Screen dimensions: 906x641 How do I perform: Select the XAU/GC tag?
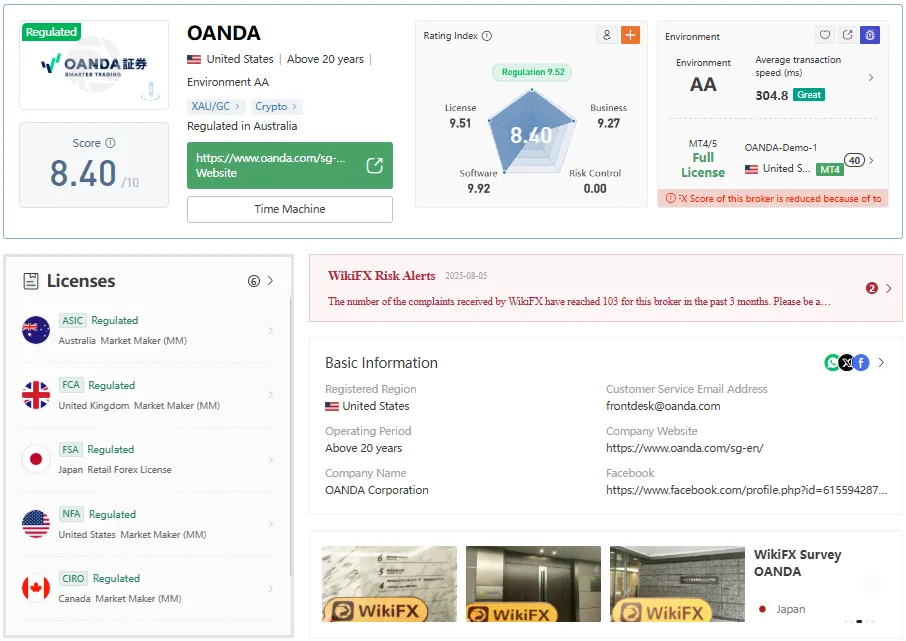click(216, 106)
